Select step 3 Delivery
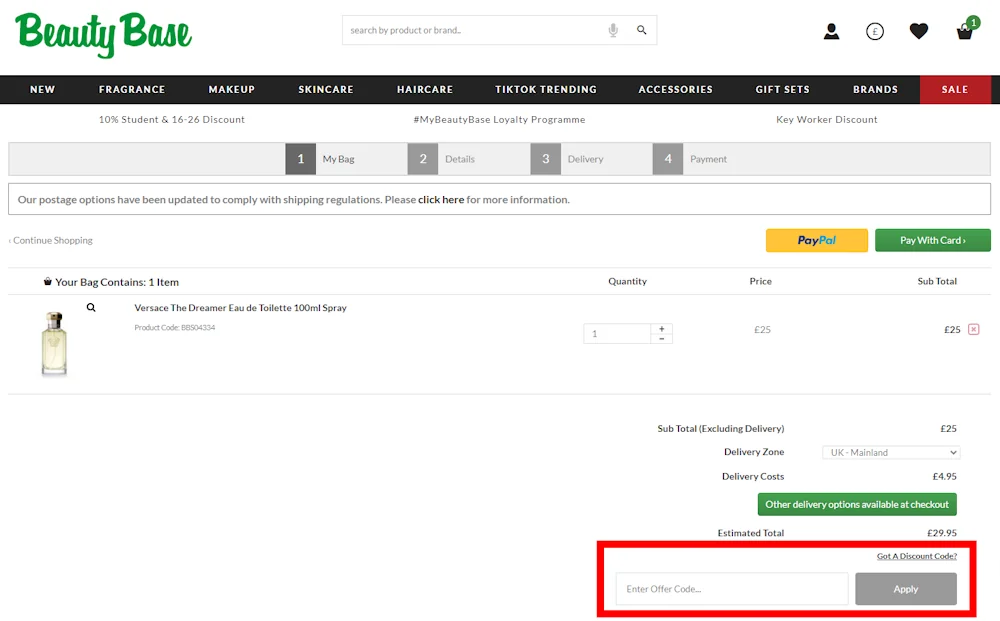 pos(568,159)
